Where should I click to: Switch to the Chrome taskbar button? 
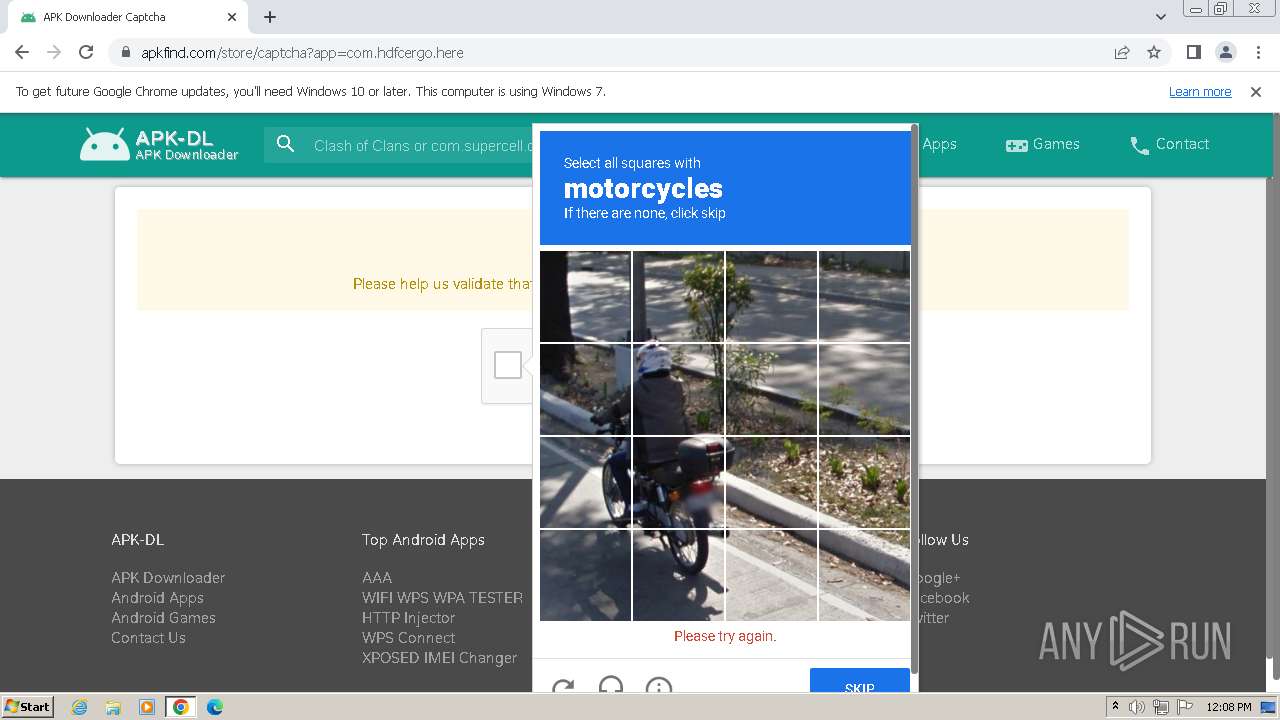tap(180, 707)
